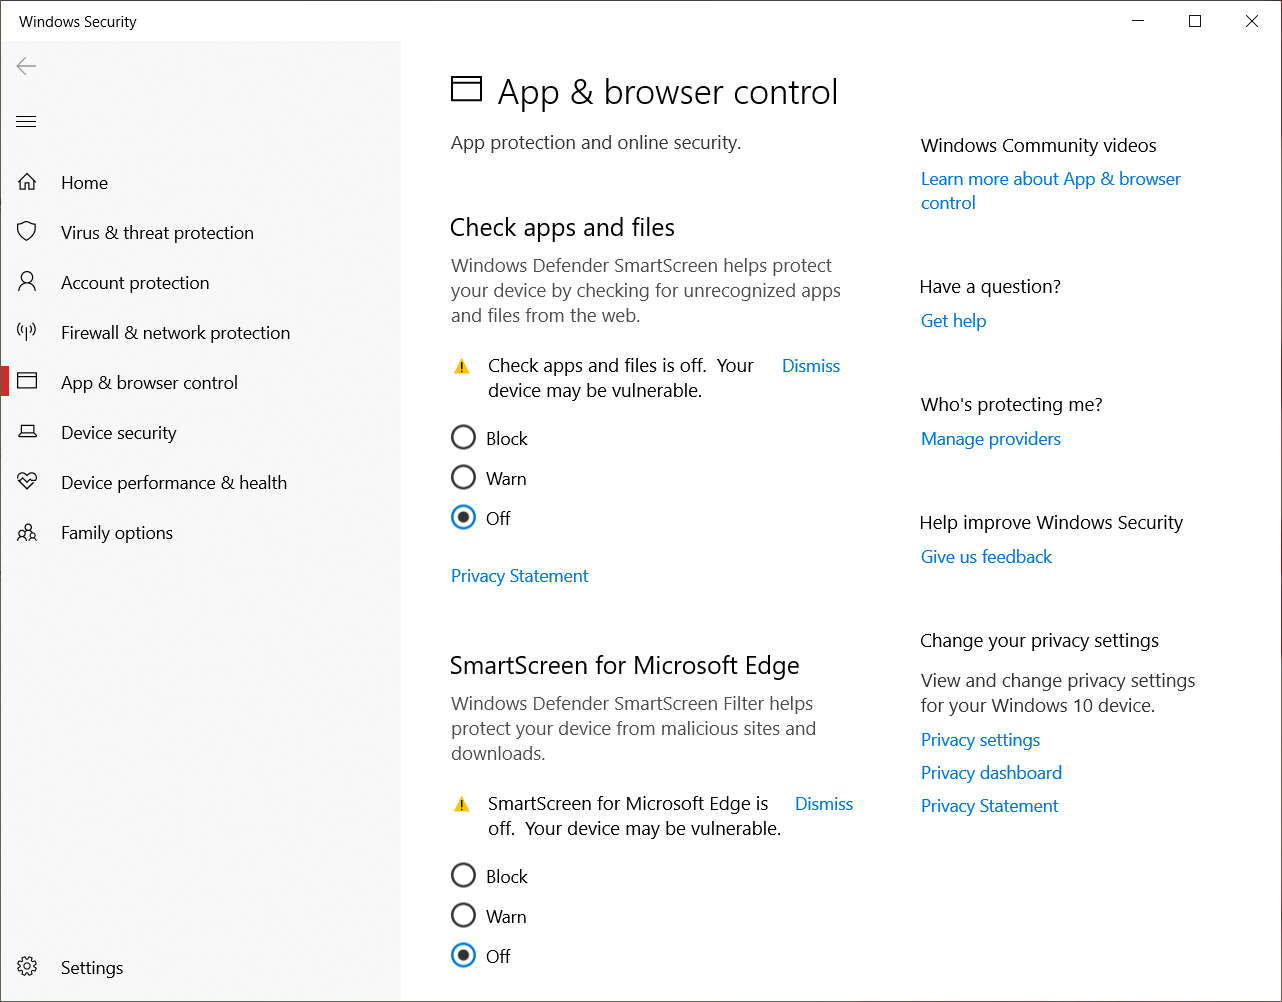Maximize the Windows Security window
1282x1002 pixels.
(x=1194, y=21)
